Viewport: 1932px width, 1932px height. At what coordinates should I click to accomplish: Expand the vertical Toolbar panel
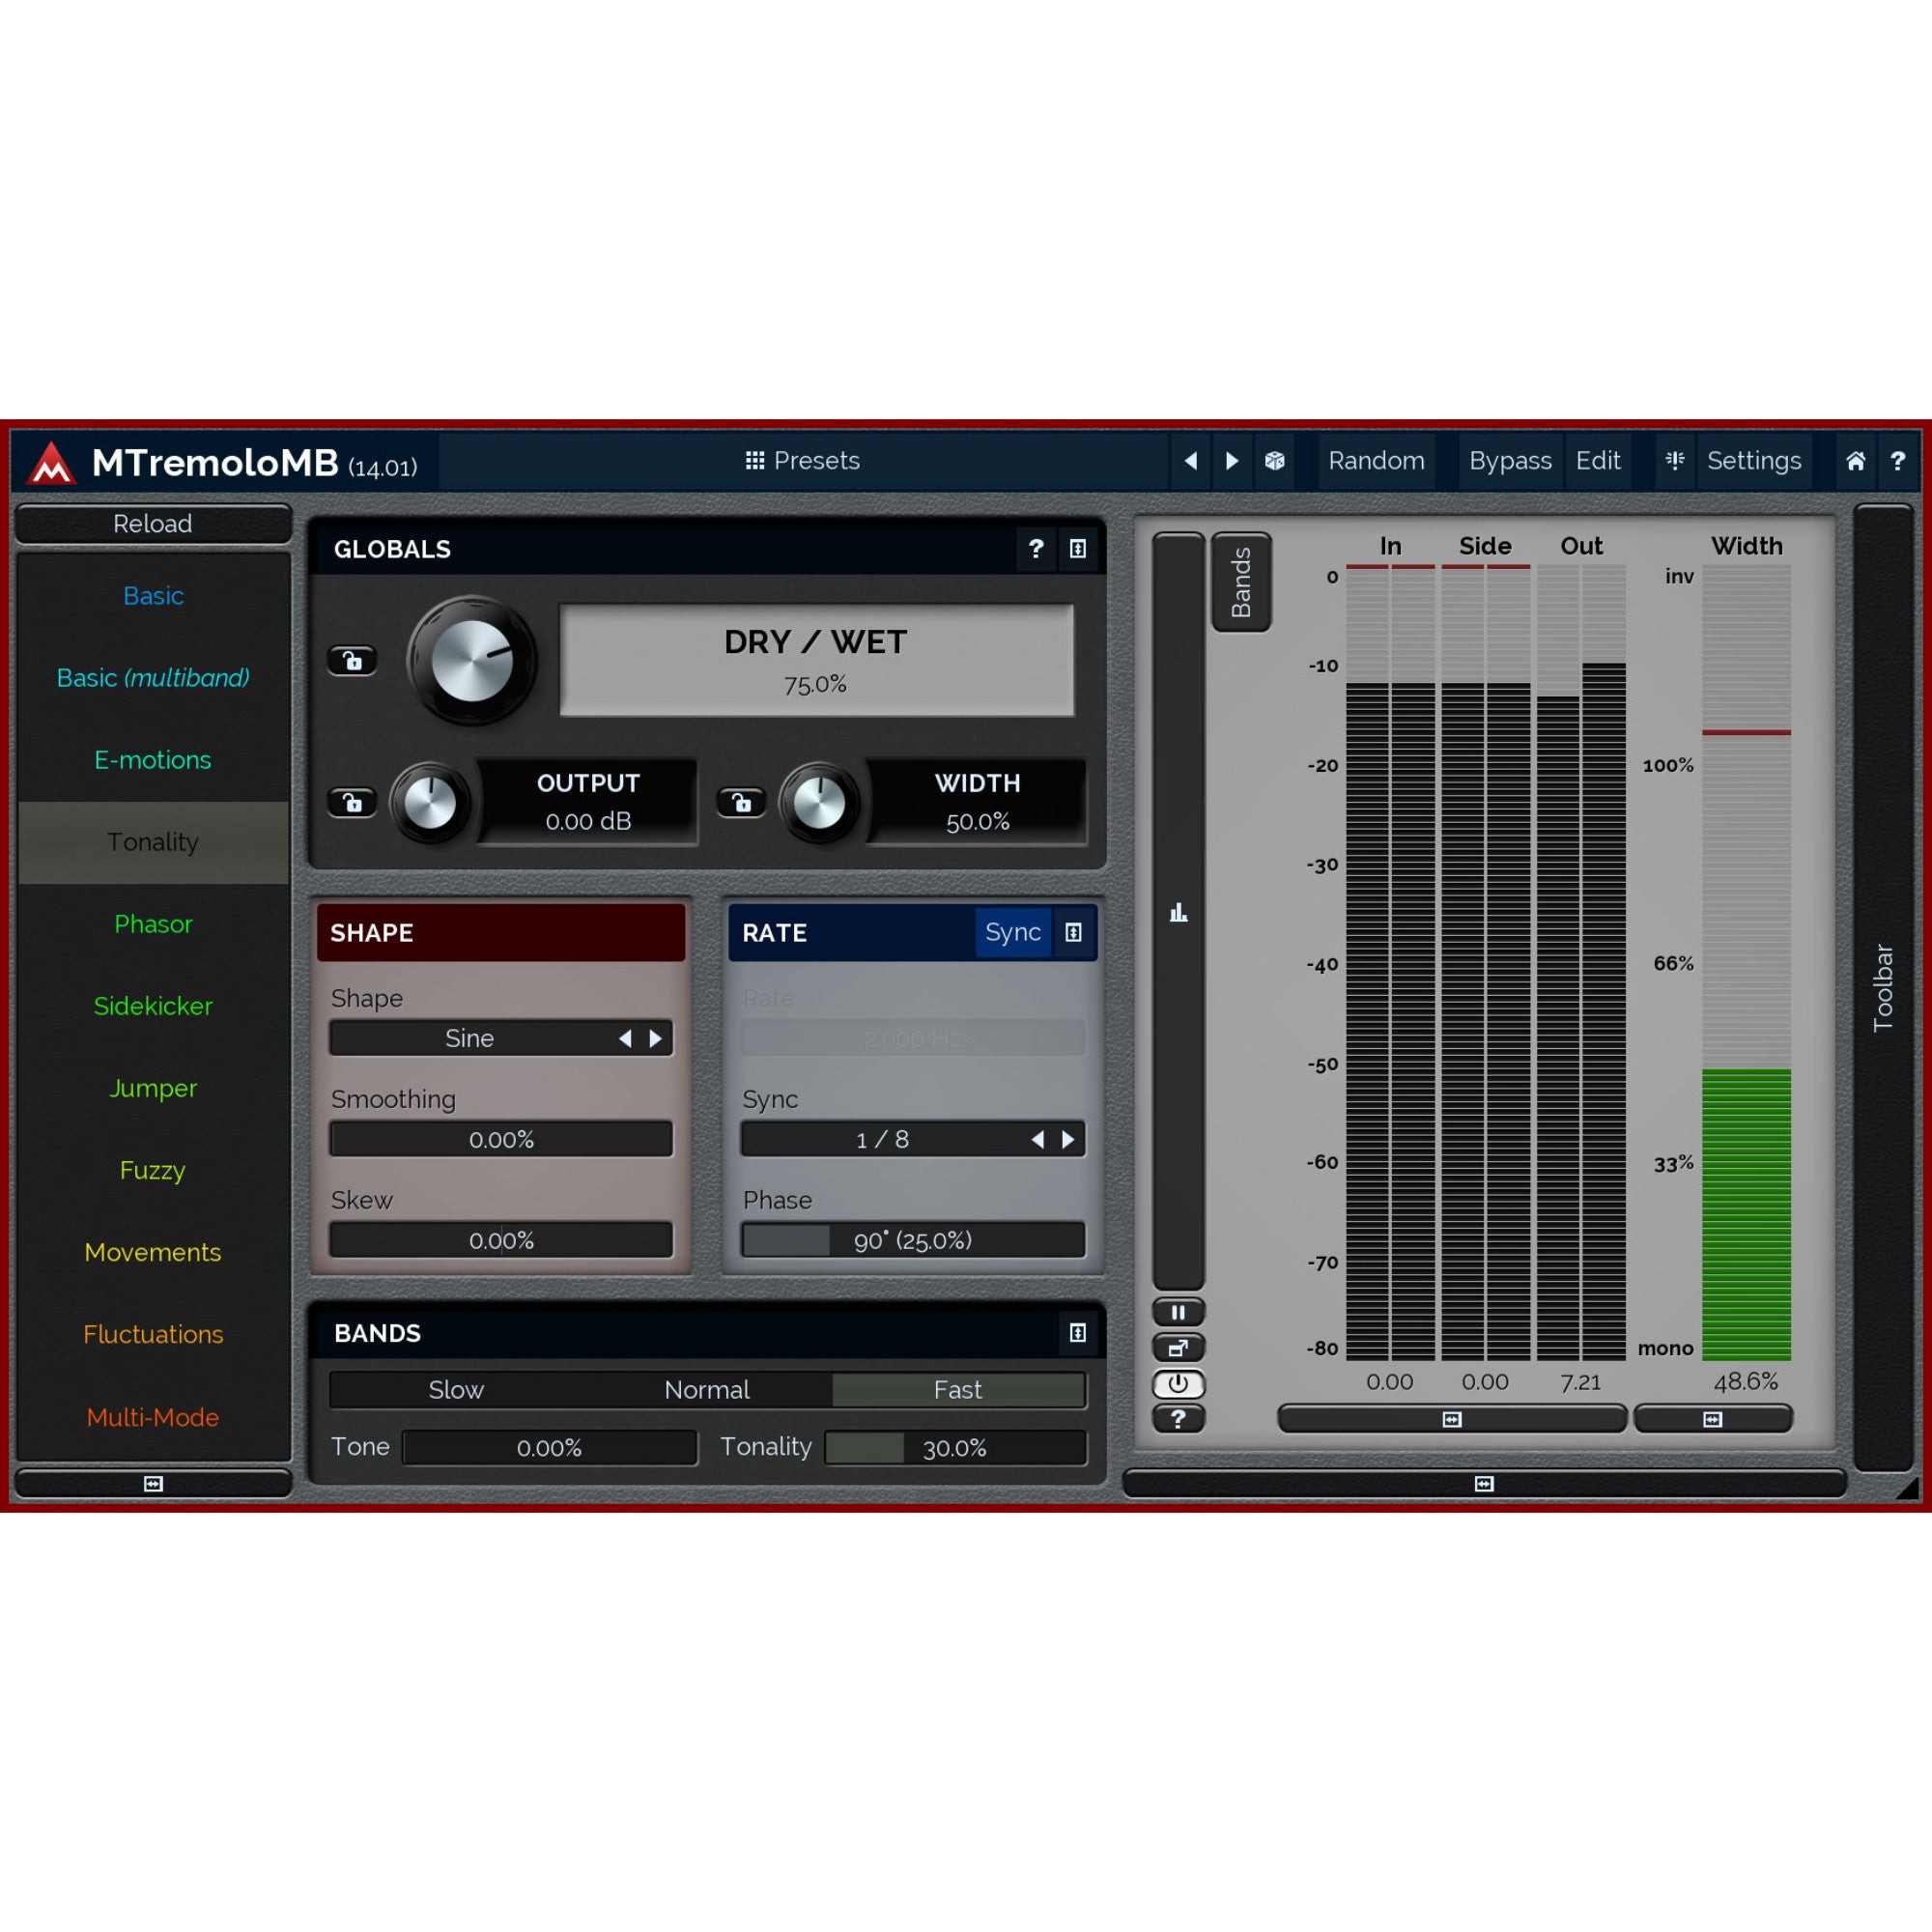pyautogui.click(x=1883, y=988)
